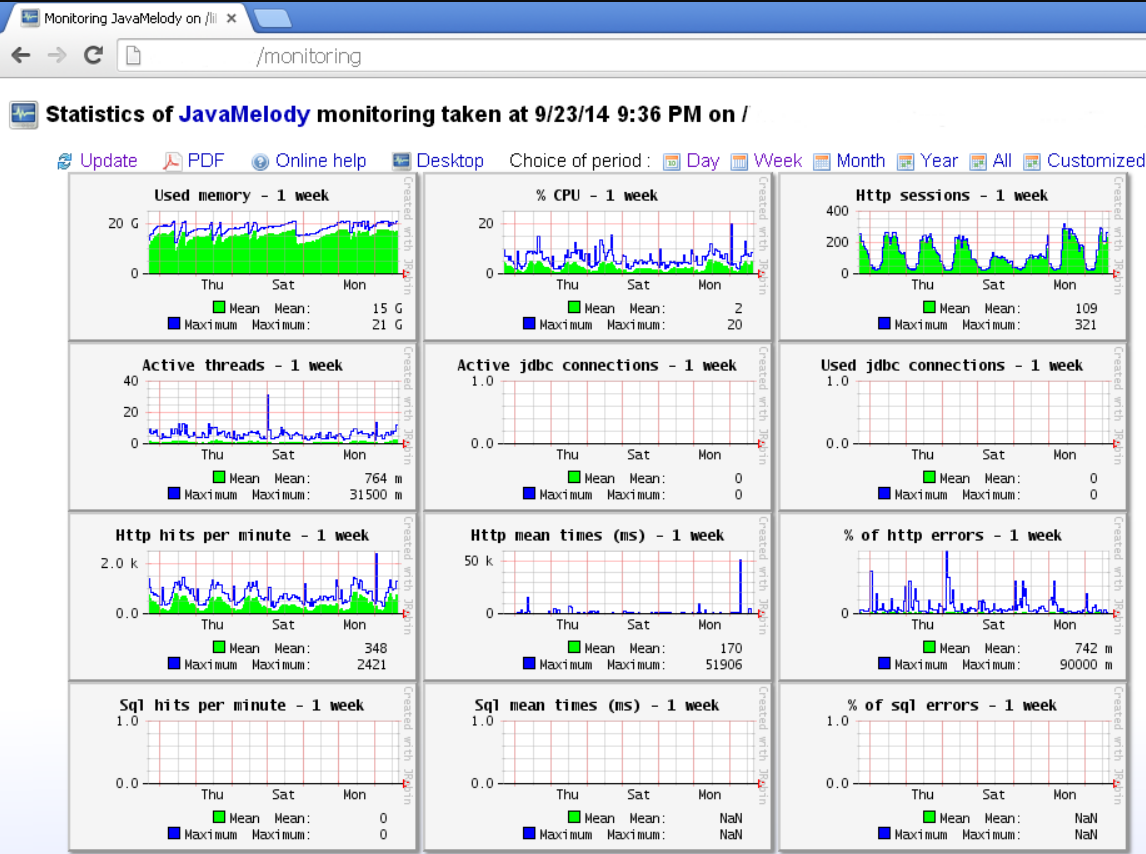The height and width of the screenshot is (854, 1146).
Task: Click green Mean swatch in Http sessions legend
Action: click(929, 307)
